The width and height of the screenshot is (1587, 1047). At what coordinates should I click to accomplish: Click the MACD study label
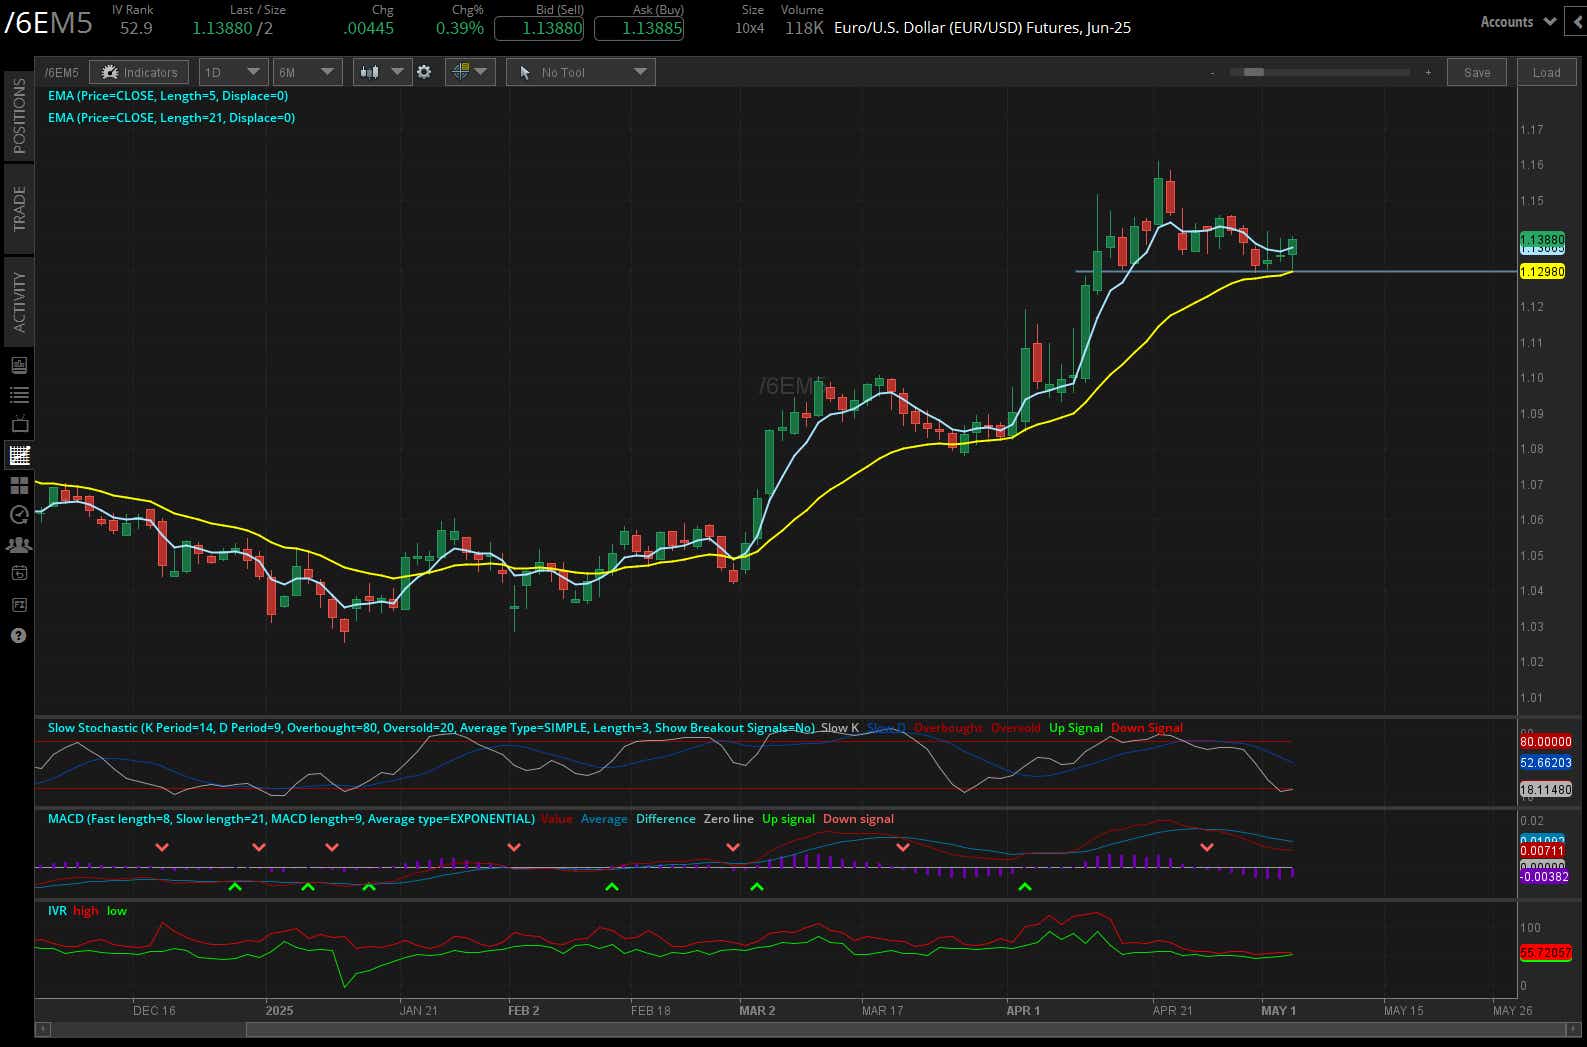click(291, 819)
